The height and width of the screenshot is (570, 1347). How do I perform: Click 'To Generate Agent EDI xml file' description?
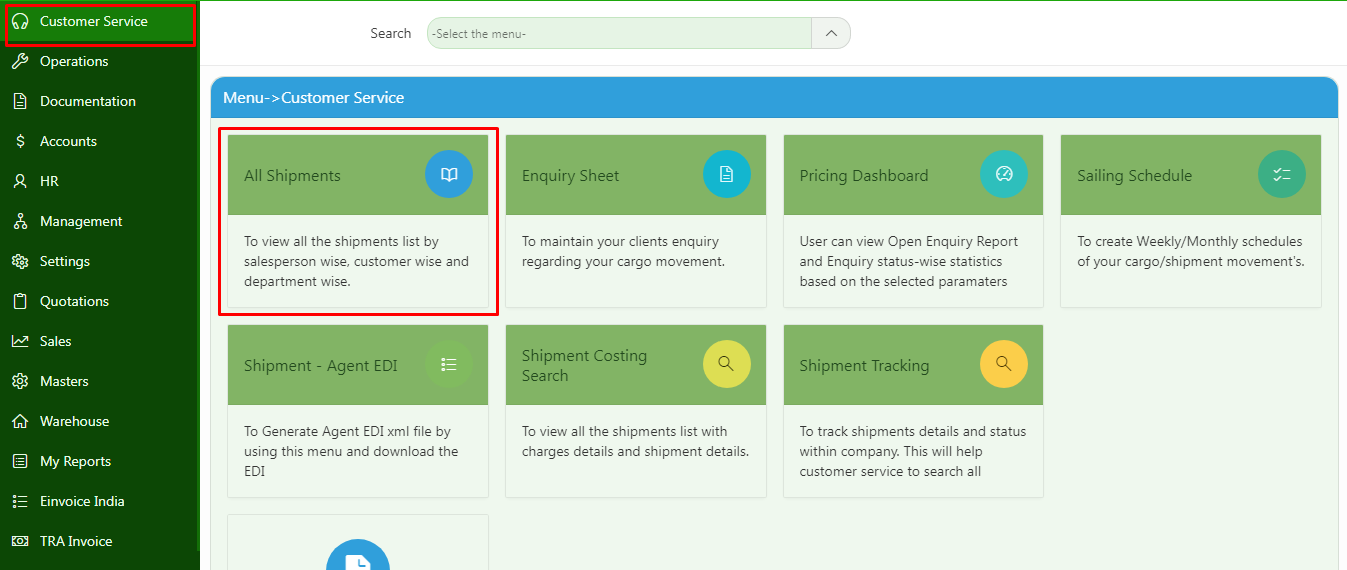(x=351, y=451)
